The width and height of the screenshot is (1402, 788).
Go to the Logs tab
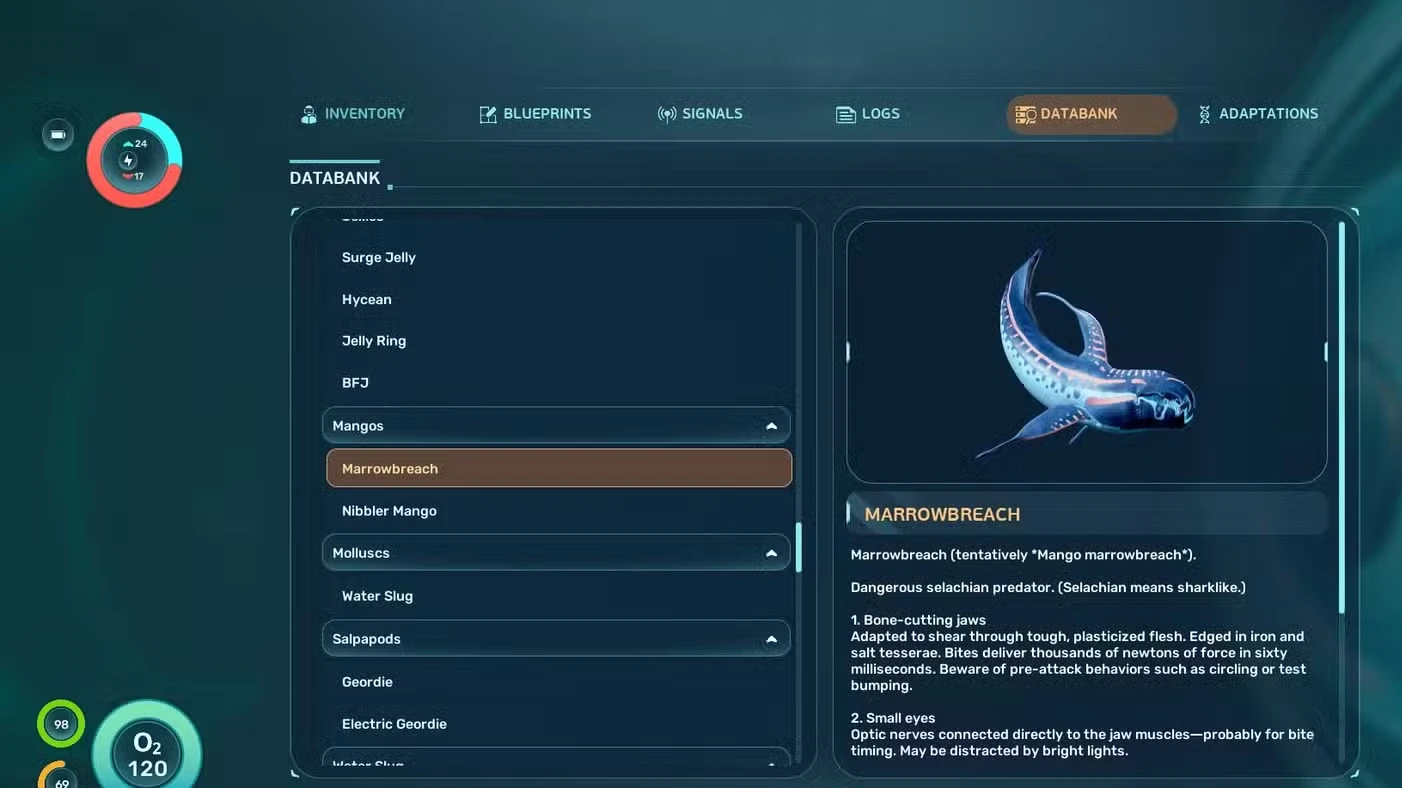coord(868,114)
